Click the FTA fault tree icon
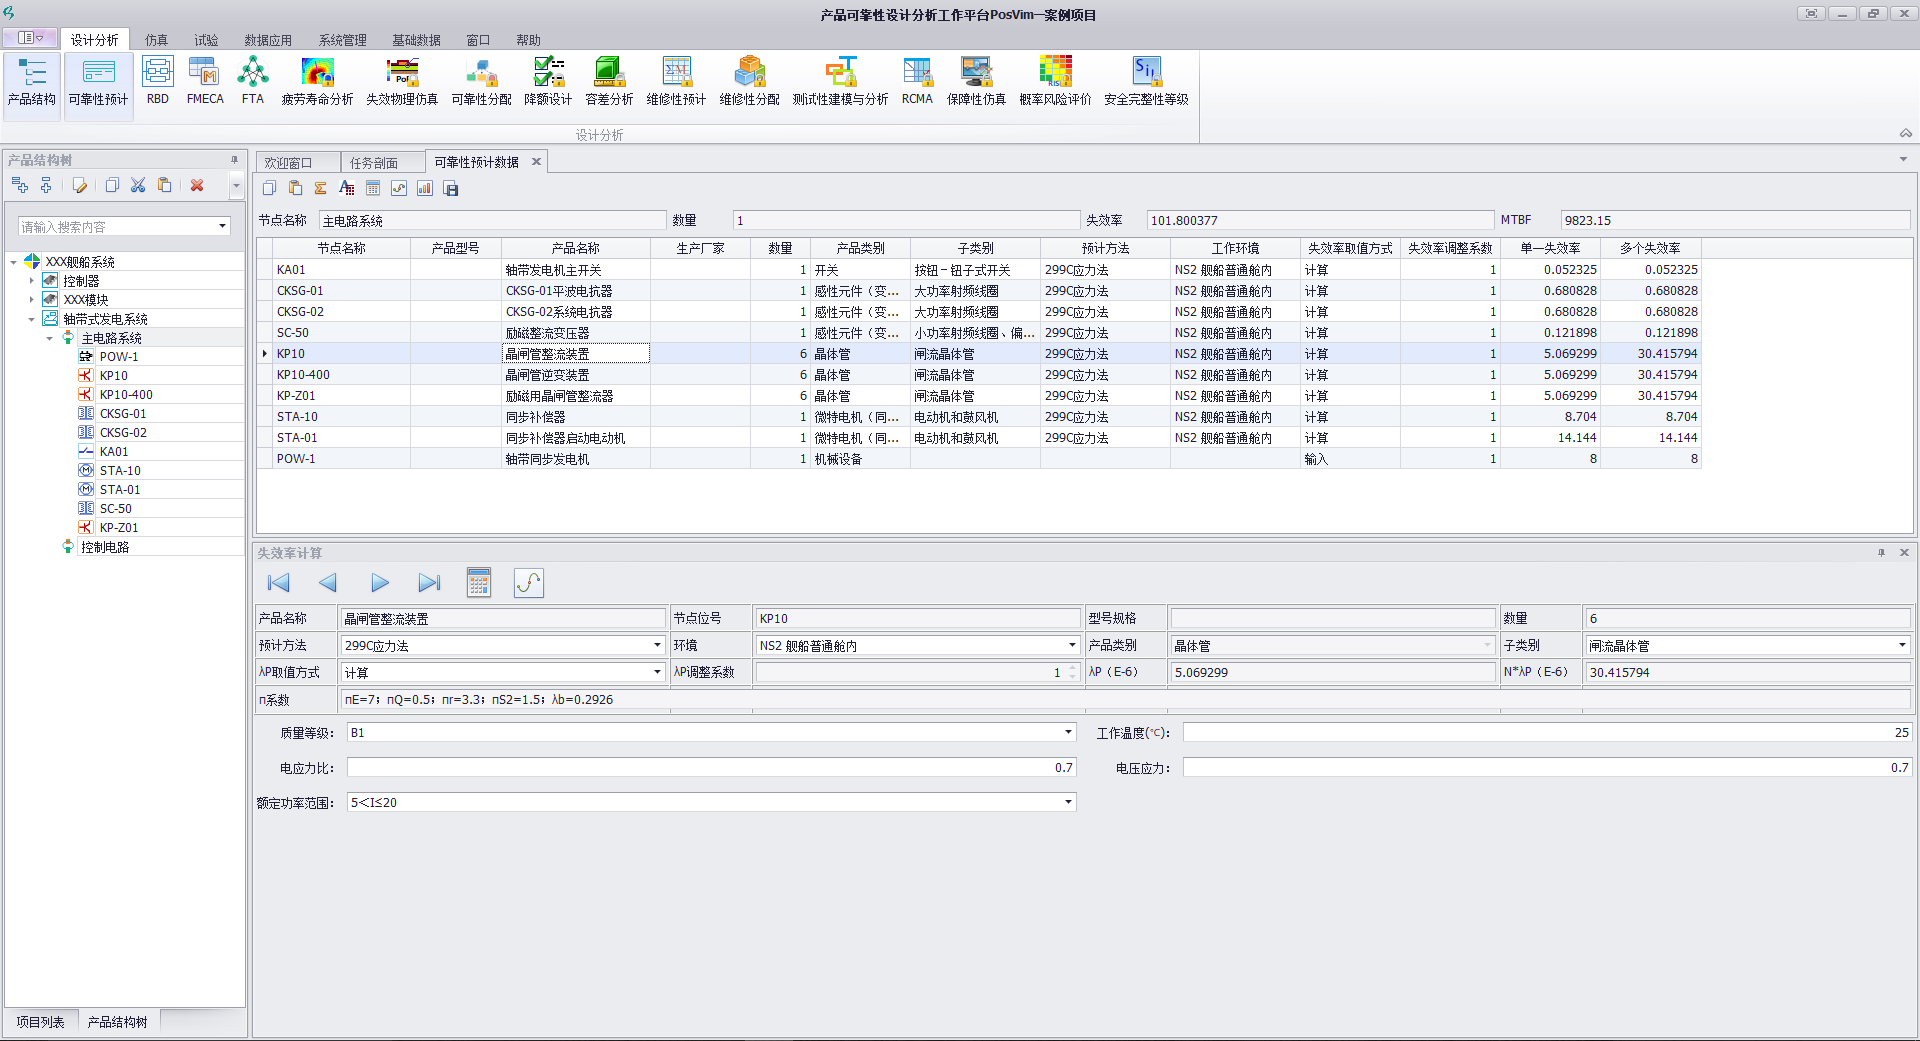Image resolution: width=1920 pixels, height=1041 pixels. [253, 80]
